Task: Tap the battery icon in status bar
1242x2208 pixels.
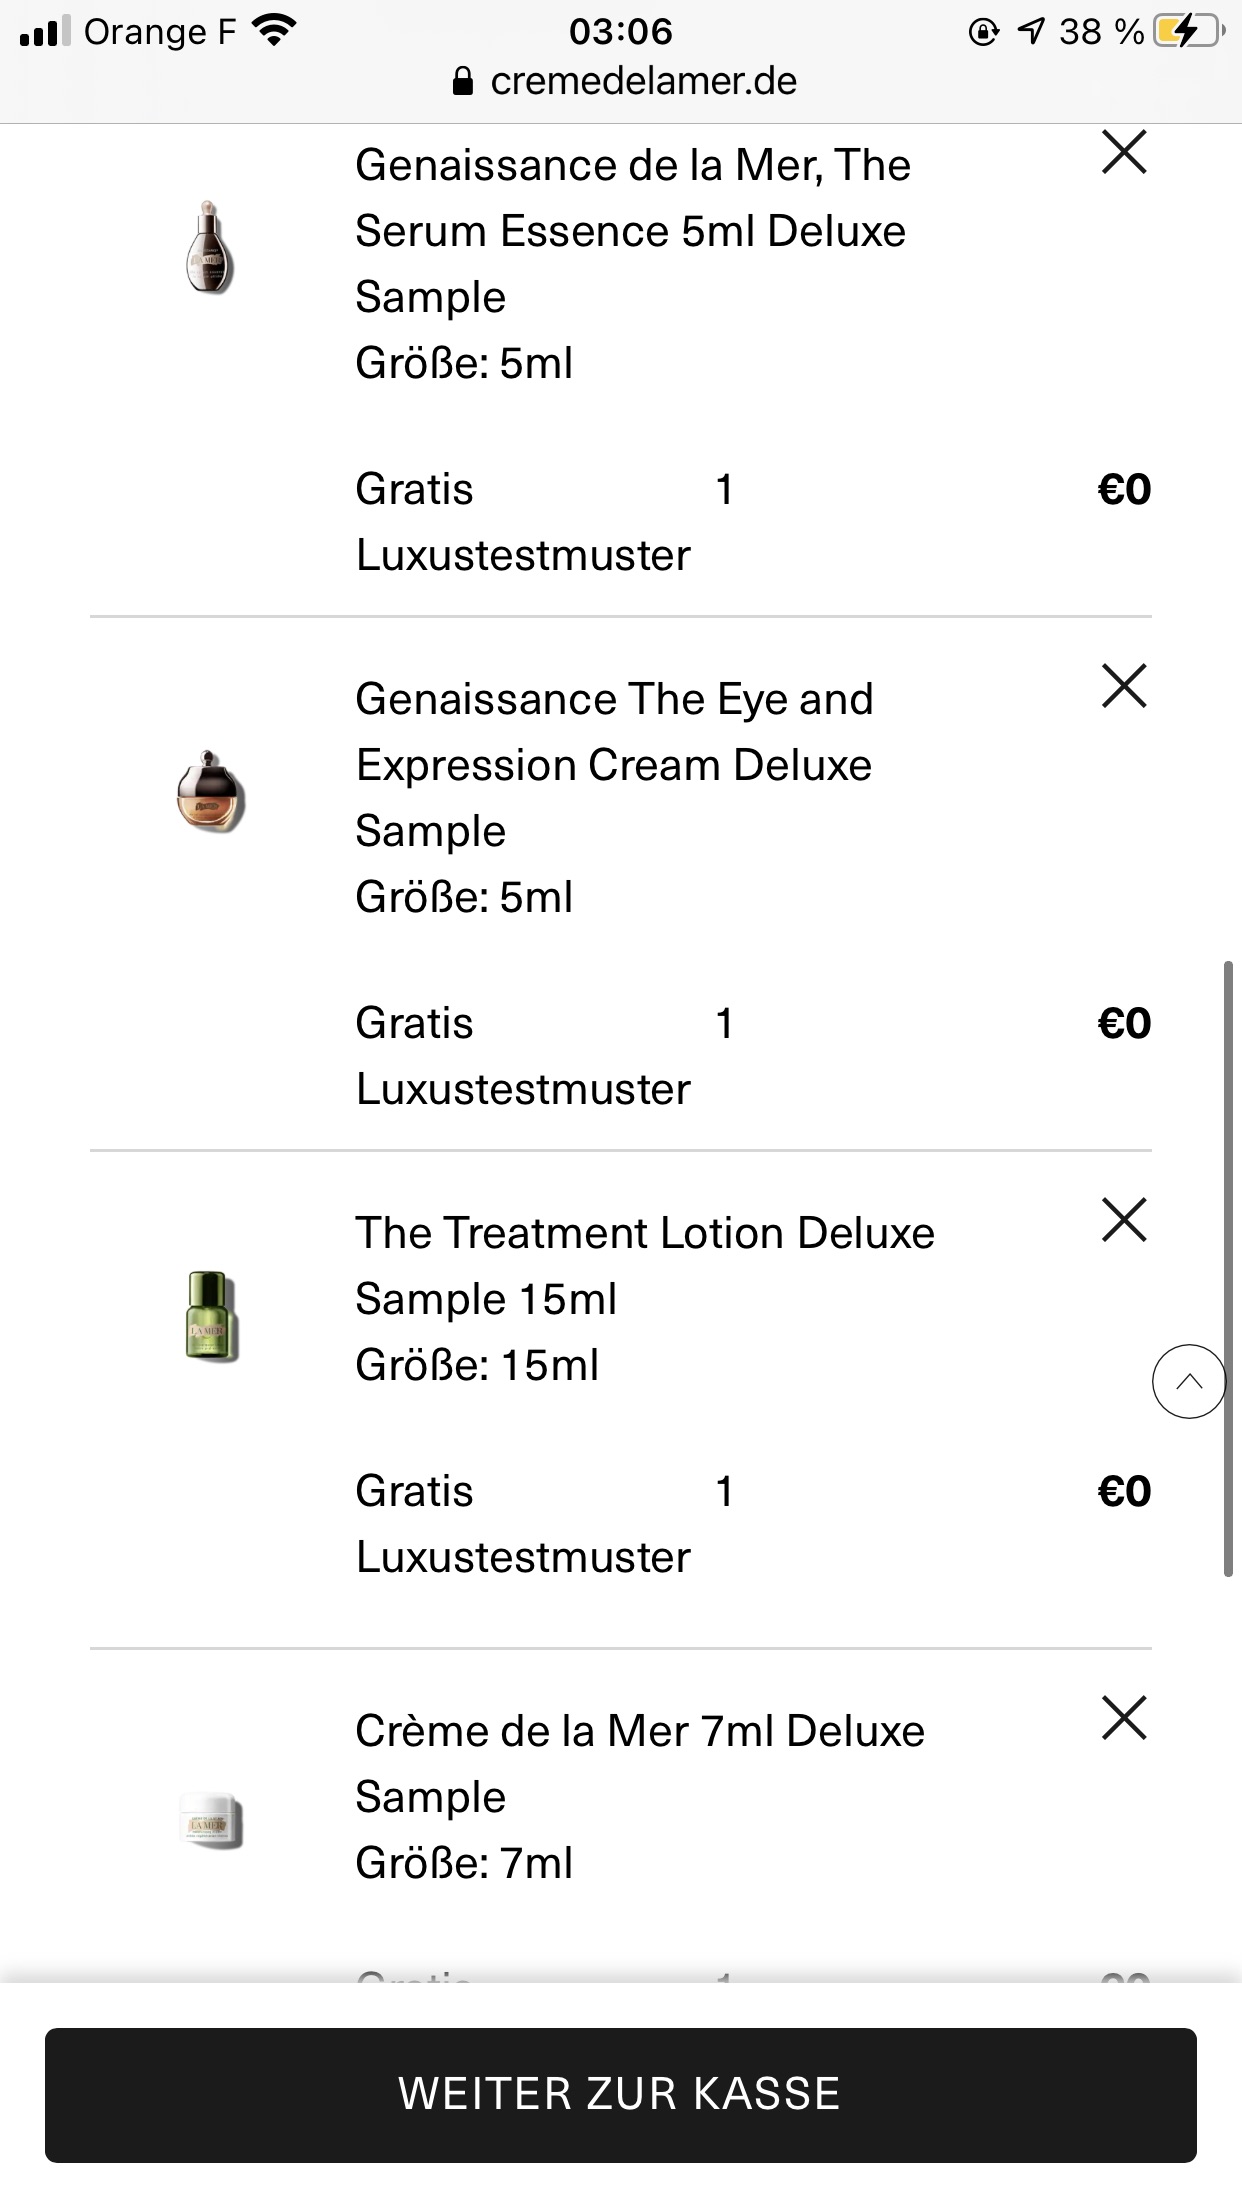Action: [1189, 32]
